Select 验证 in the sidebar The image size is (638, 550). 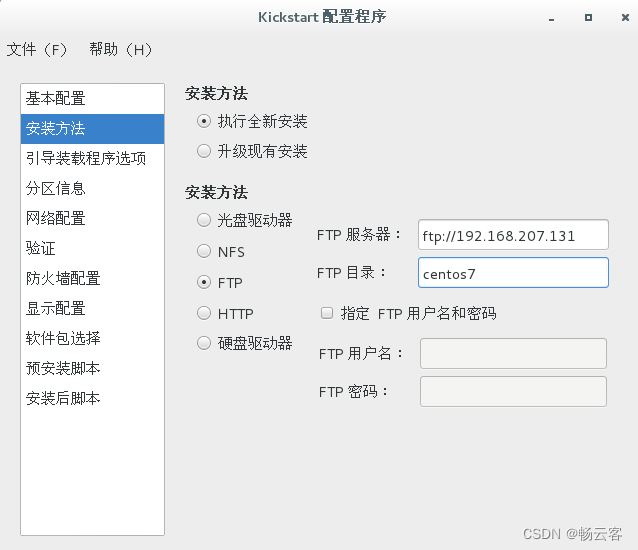pos(92,248)
